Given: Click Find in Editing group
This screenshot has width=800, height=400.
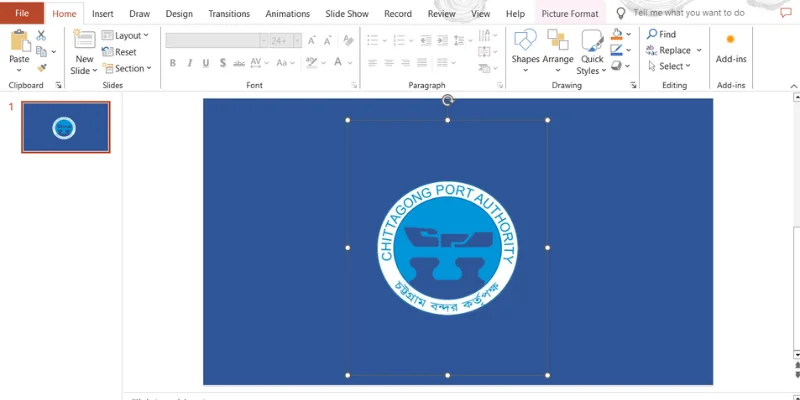Looking at the screenshot, I should [x=661, y=34].
